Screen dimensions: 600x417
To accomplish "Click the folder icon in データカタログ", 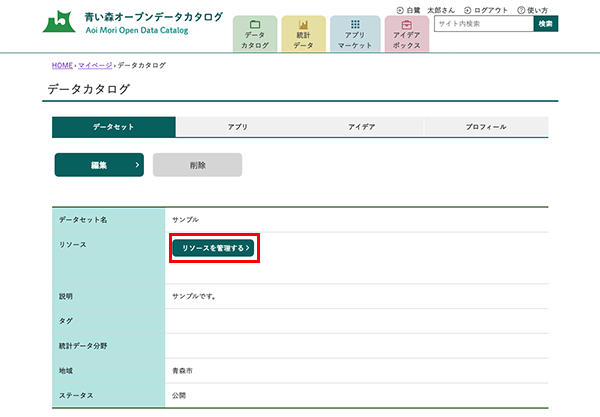I will [255, 24].
